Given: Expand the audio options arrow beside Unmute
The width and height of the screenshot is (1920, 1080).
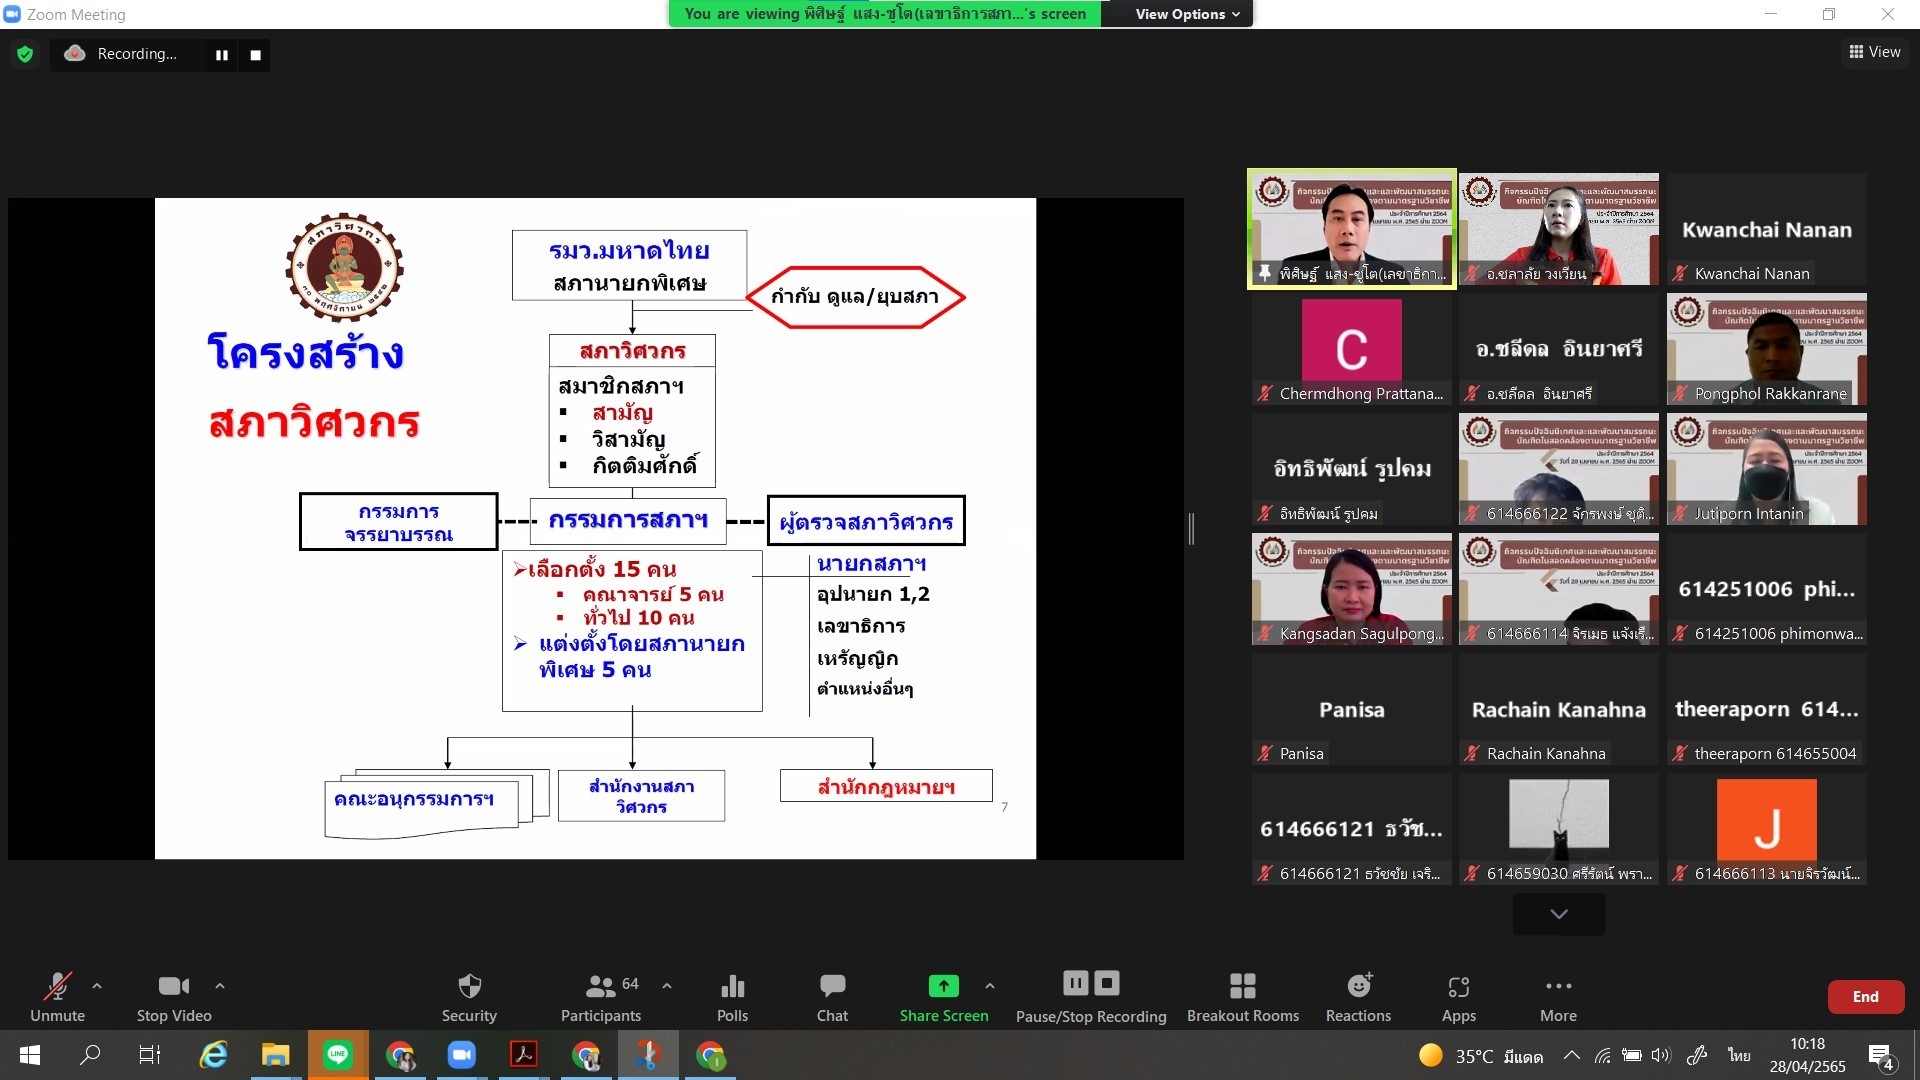Looking at the screenshot, I should 97,986.
